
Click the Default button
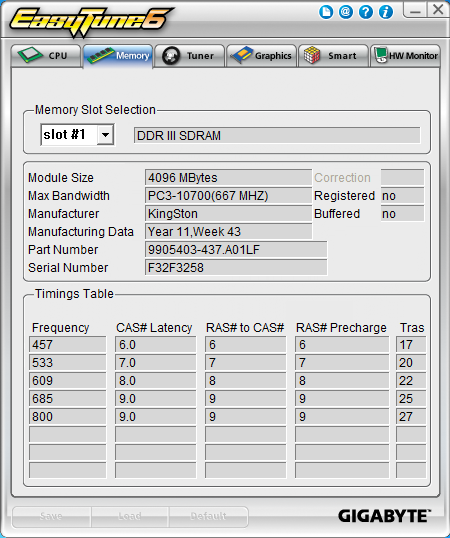coord(208,516)
